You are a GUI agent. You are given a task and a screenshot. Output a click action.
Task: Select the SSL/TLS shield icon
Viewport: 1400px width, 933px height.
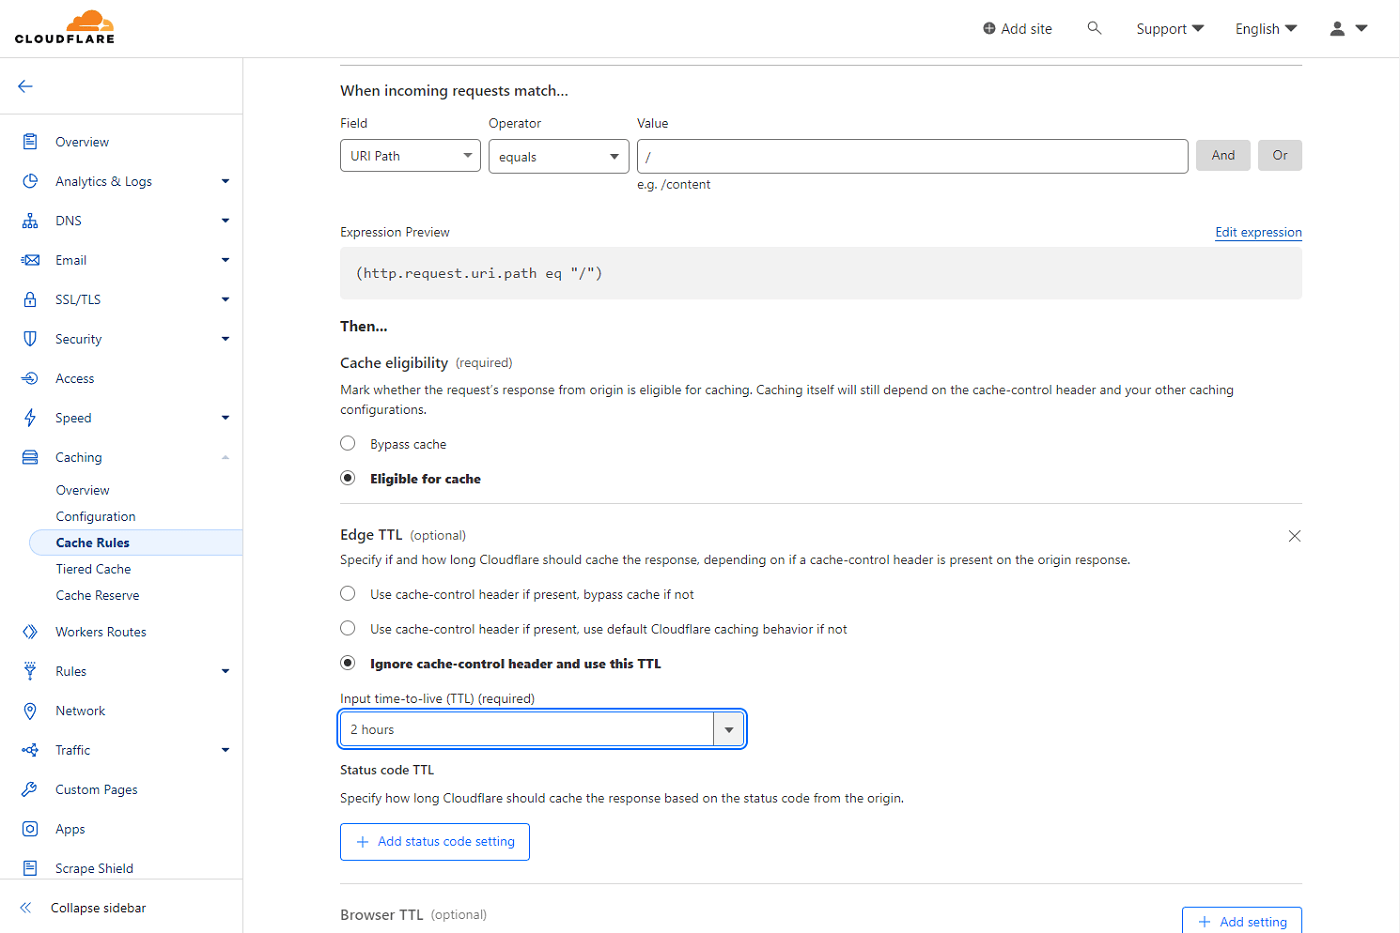28,299
